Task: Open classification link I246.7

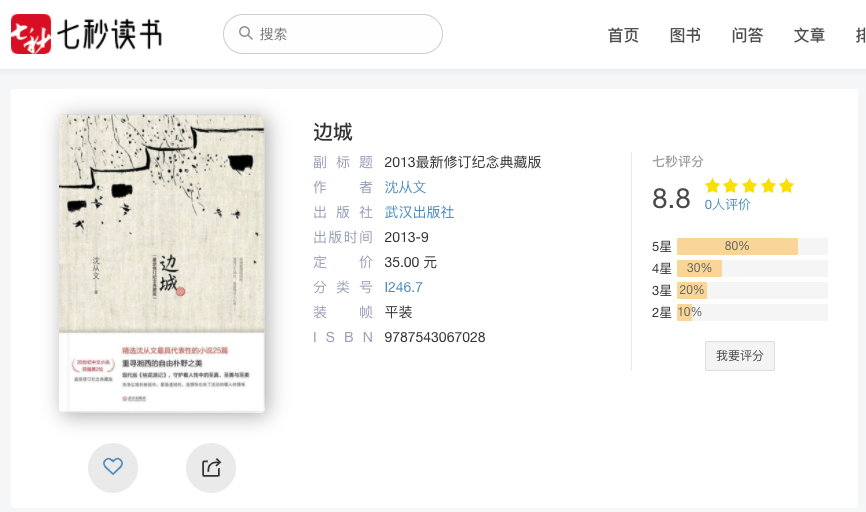Action: 403,287
